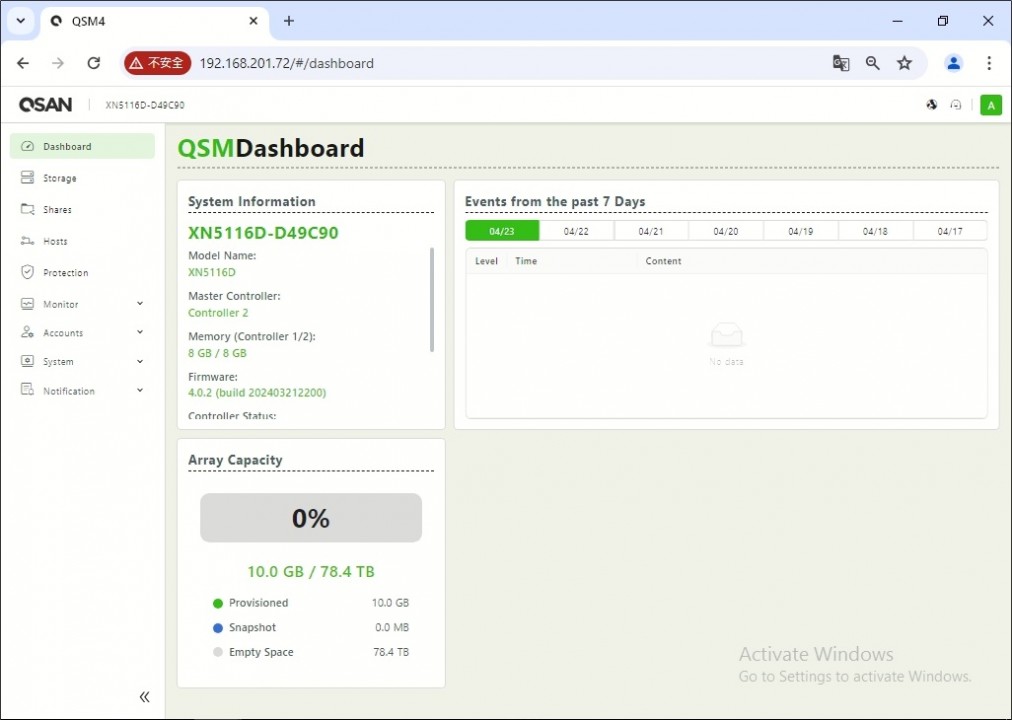Click the 'Not secure' site warning badge

click(157, 63)
